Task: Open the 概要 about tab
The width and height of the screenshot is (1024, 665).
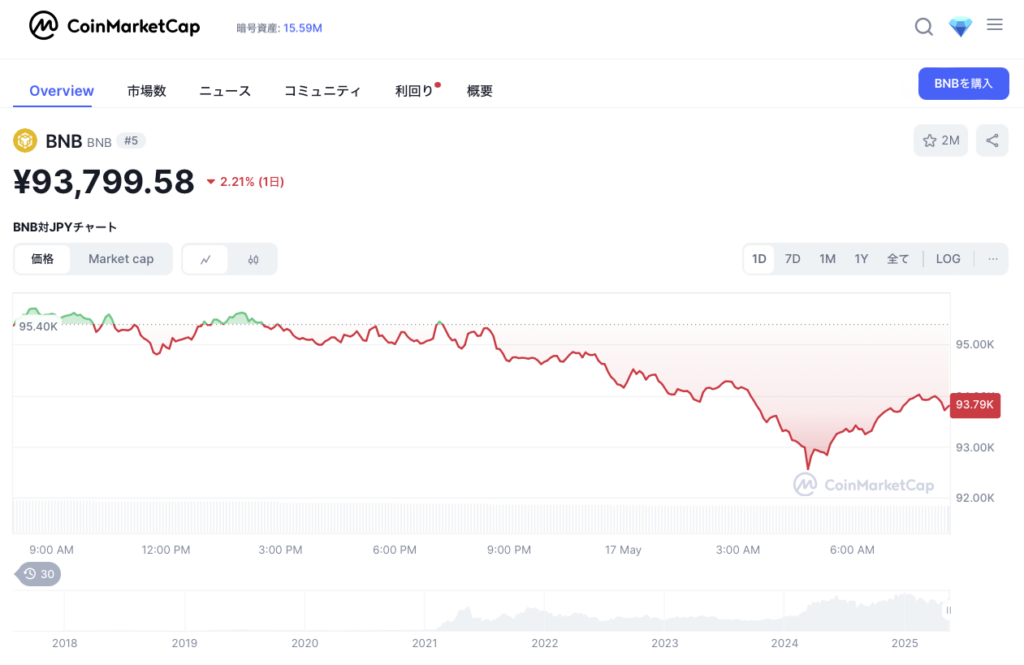Action: click(479, 91)
